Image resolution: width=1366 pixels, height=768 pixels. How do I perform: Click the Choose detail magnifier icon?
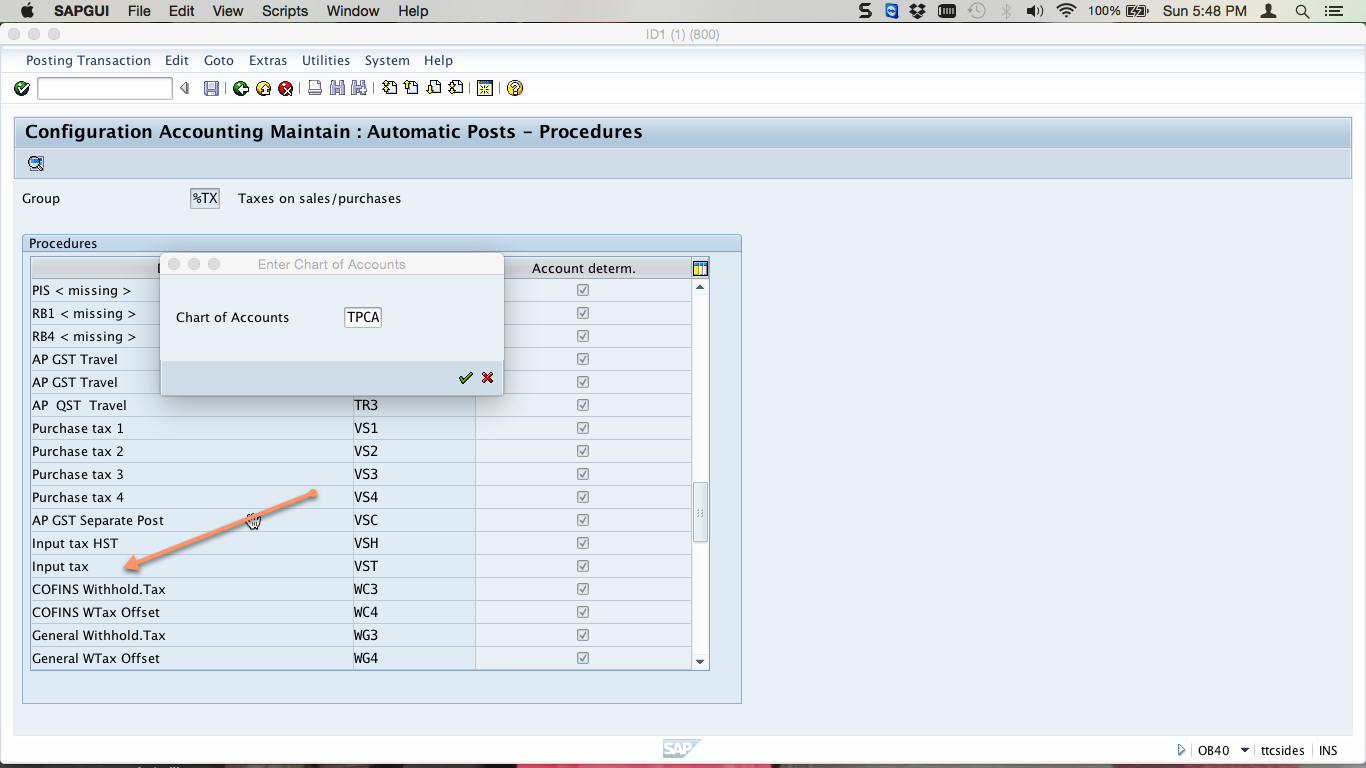[36, 164]
